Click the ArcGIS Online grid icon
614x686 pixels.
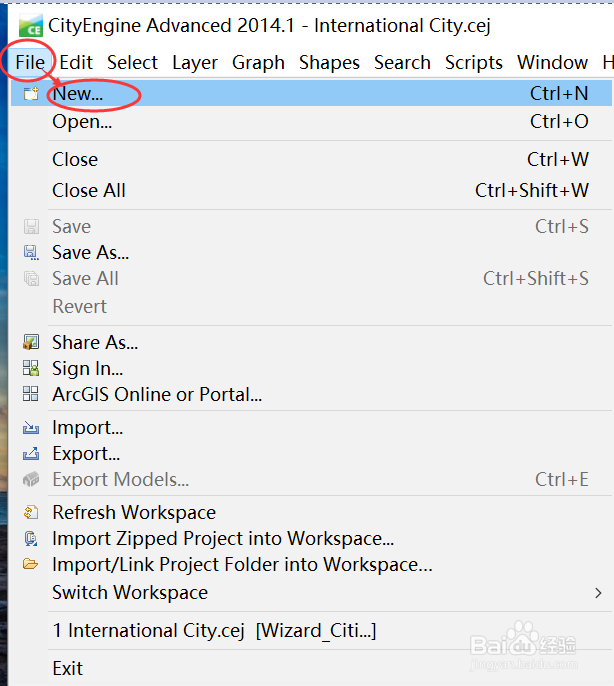point(31,394)
